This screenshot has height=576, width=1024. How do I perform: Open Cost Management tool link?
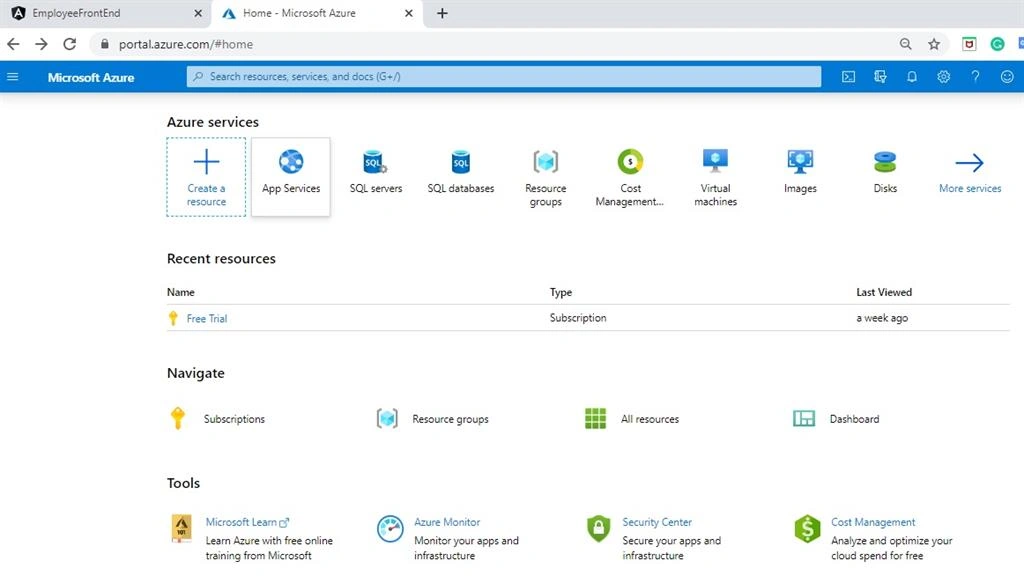click(x=872, y=522)
